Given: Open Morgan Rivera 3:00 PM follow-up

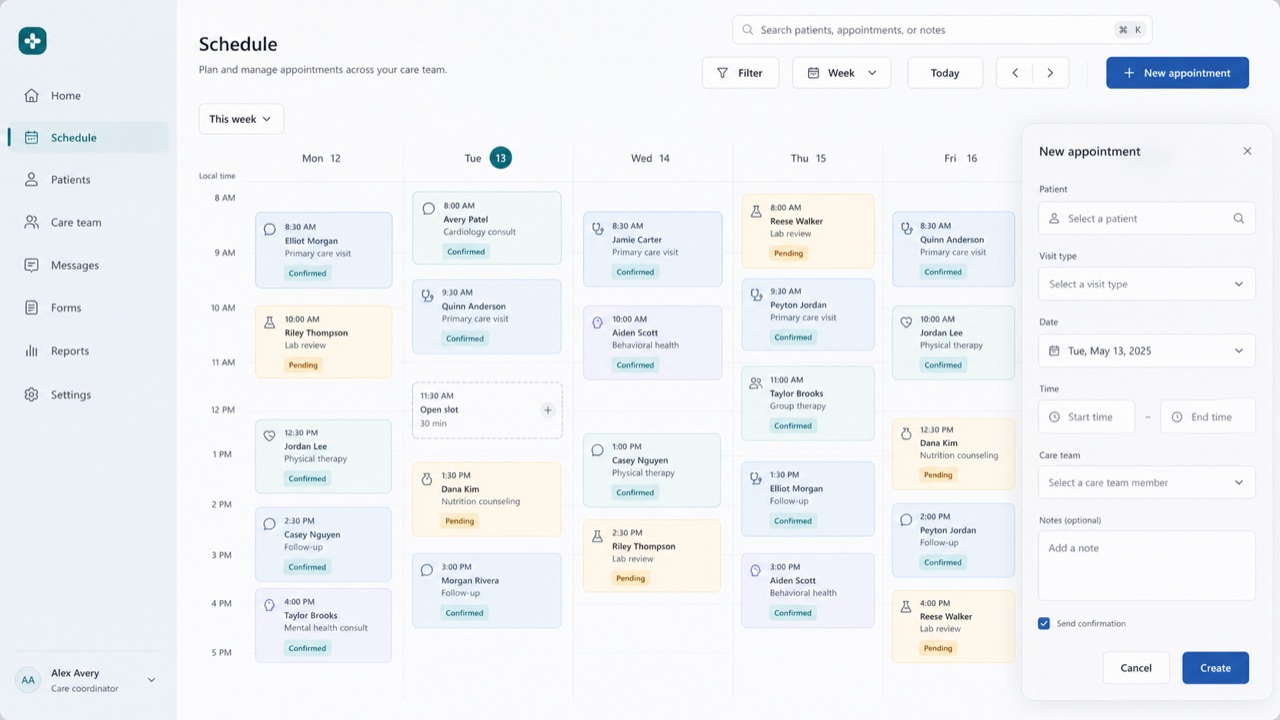Looking at the screenshot, I should pyautogui.click(x=487, y=591).
